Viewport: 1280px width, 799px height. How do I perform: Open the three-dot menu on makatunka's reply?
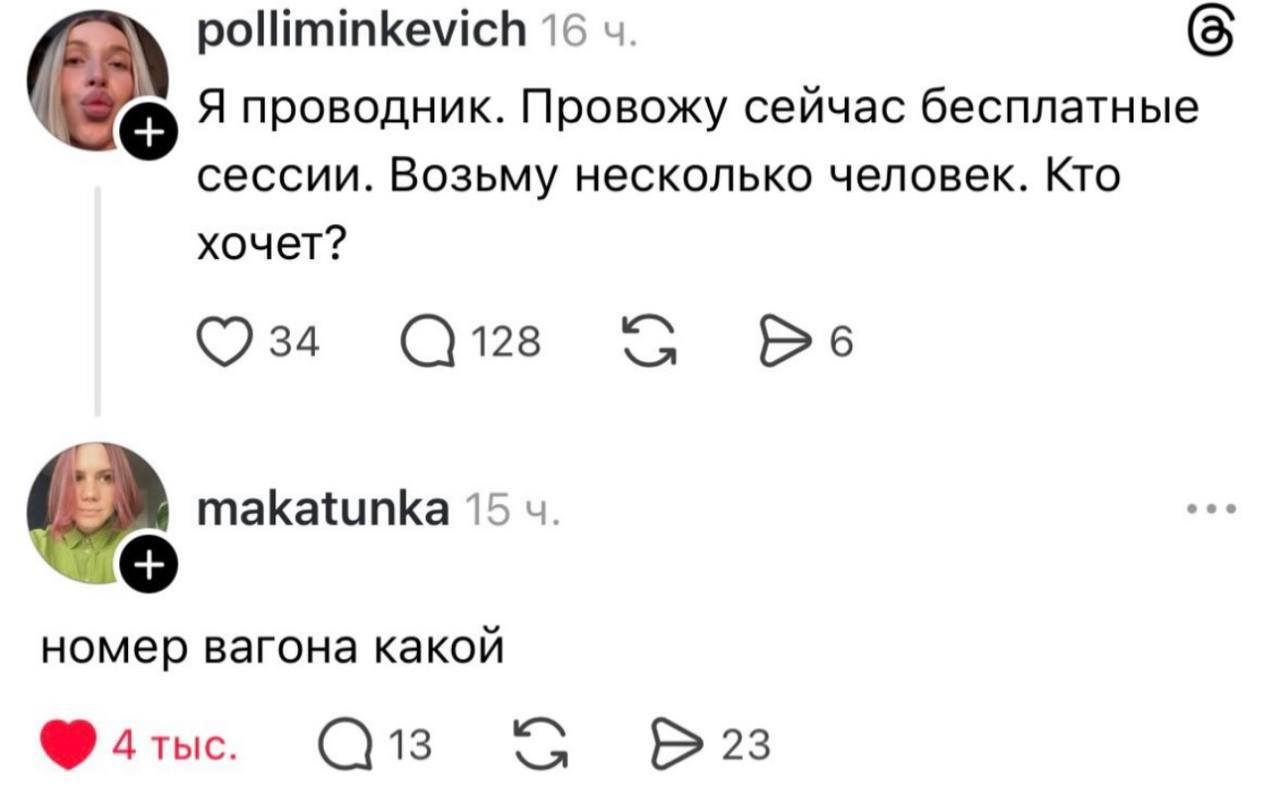pyautogui.click(x=1213, y=509)
